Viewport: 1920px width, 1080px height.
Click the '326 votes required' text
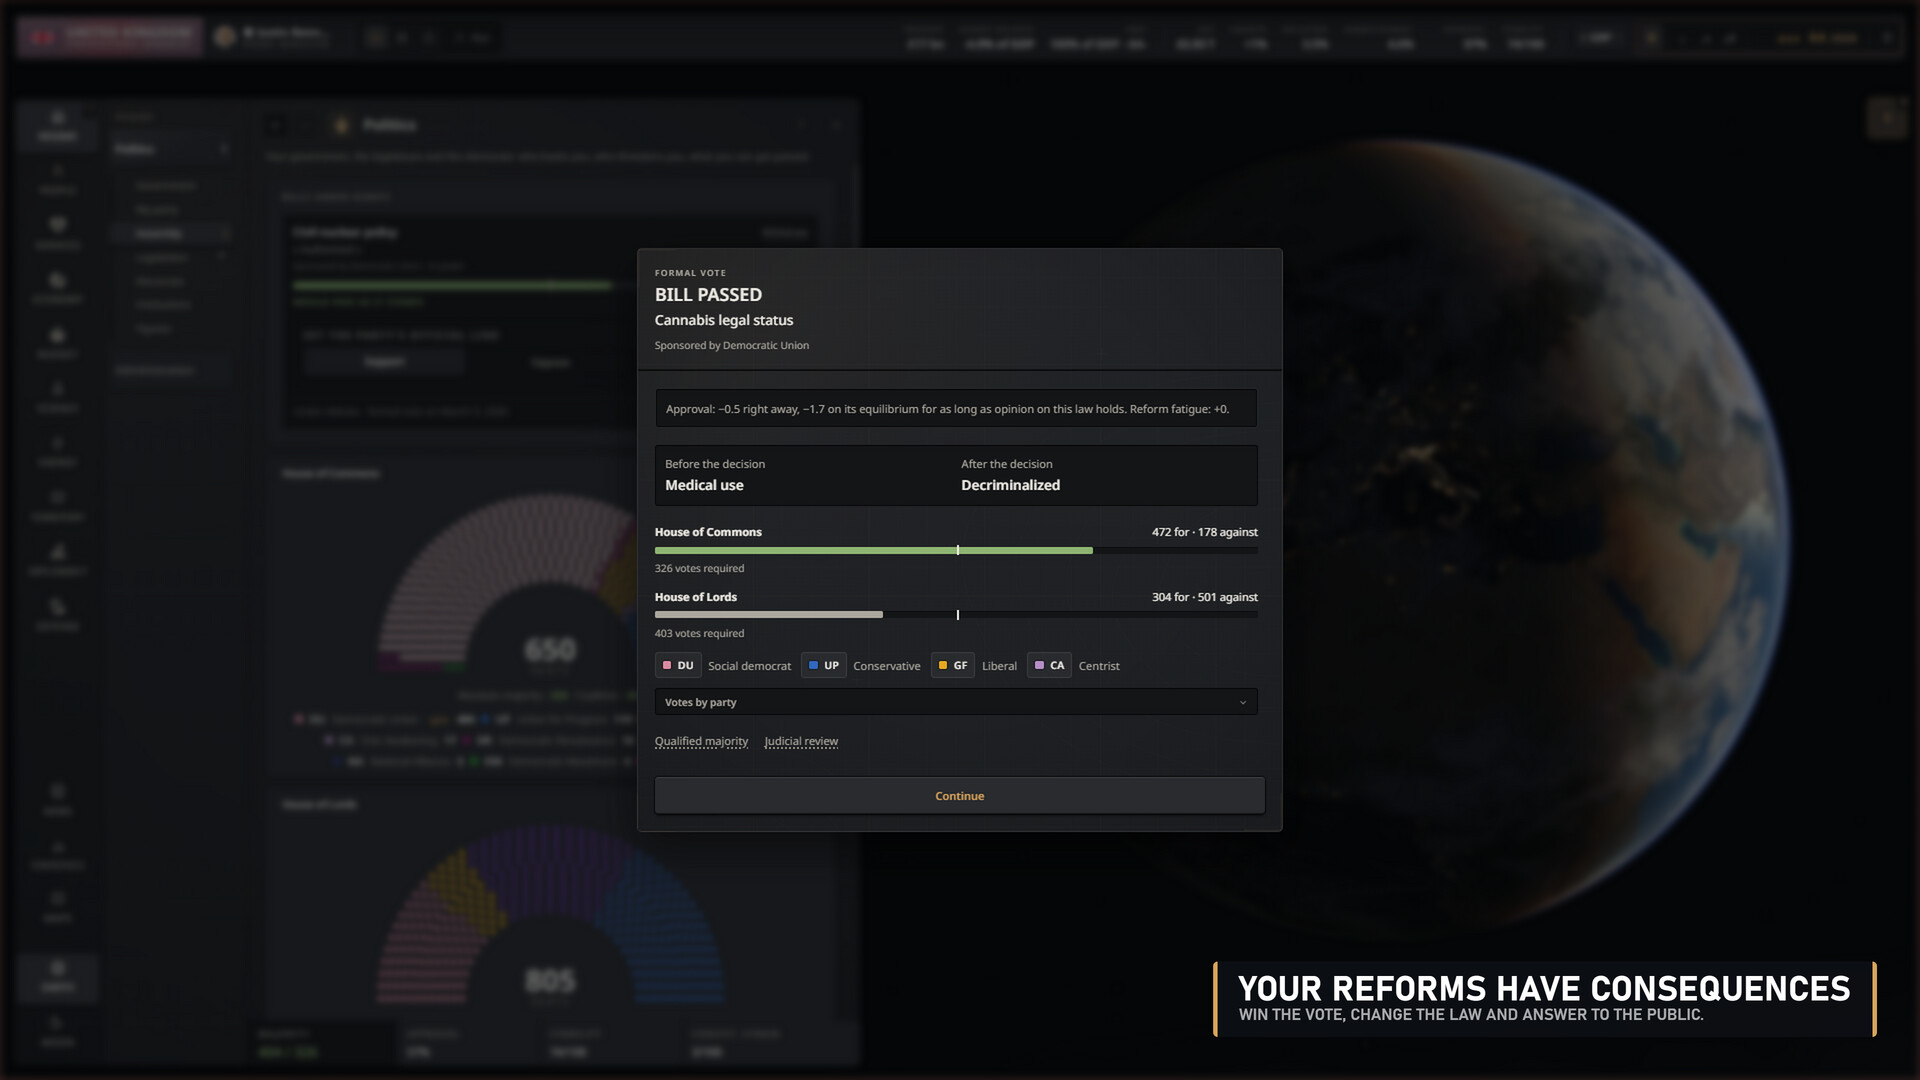pyautogui.click(x=699, y=569)
